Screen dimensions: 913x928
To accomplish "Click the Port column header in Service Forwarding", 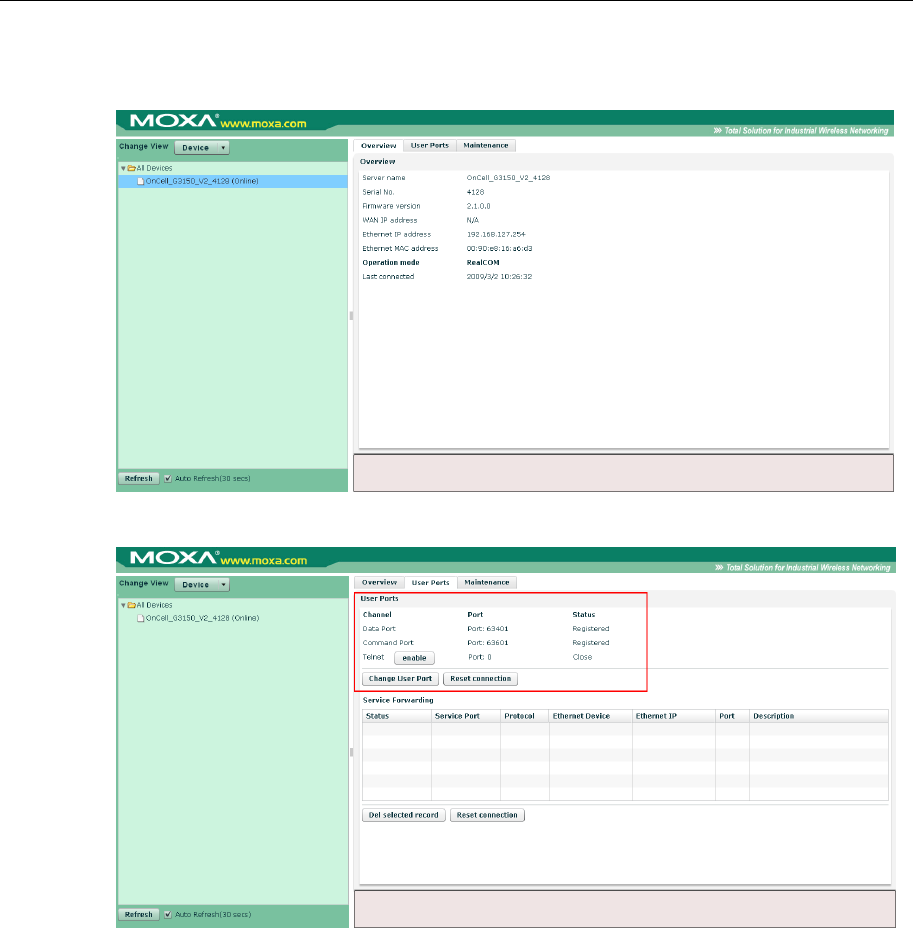I will [x=732, y=716].
